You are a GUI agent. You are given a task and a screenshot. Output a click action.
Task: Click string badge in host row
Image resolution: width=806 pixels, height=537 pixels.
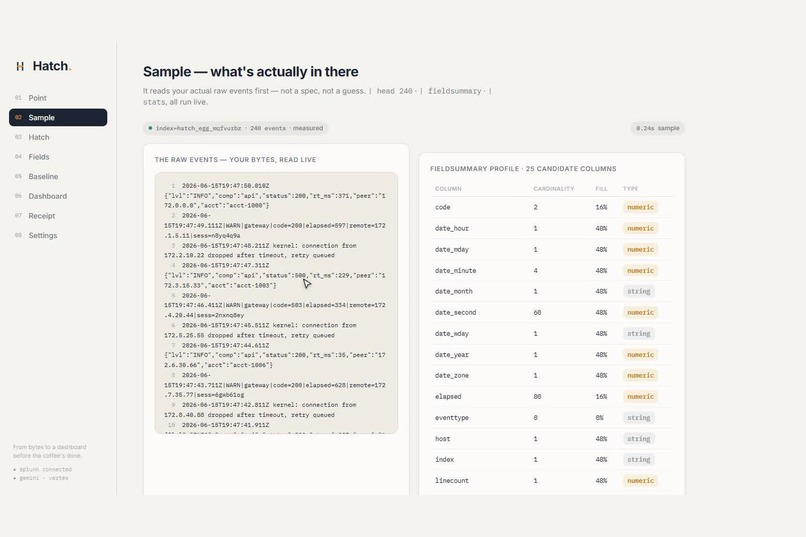coord(638,438)
